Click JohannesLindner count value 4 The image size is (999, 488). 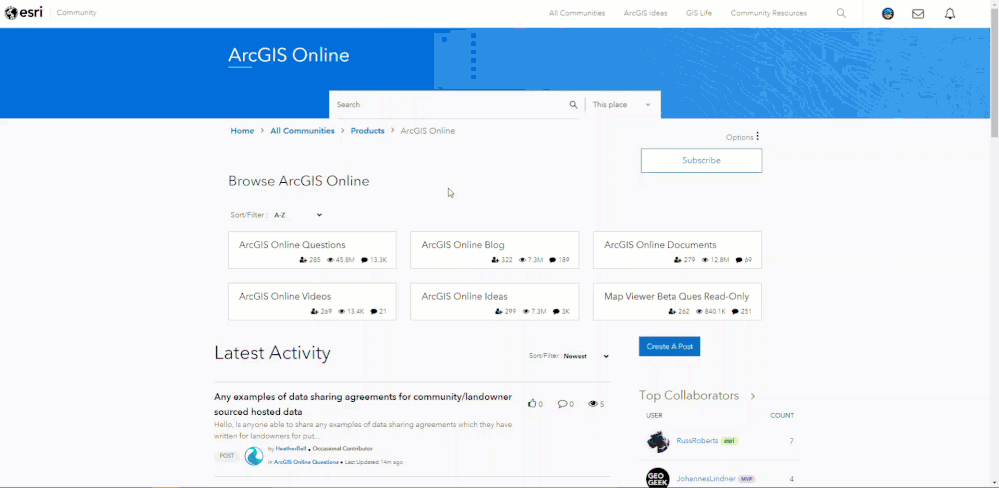tap(791, 478)
